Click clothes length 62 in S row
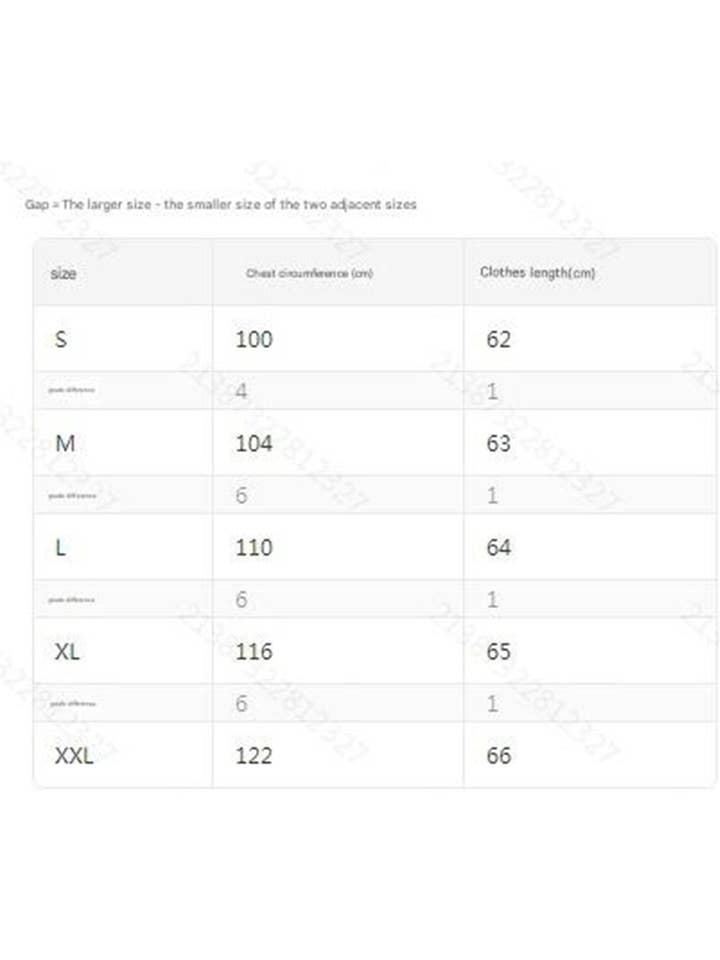This screenshot has width=720, height=960. pyautogui.click(x=498, y=339)
